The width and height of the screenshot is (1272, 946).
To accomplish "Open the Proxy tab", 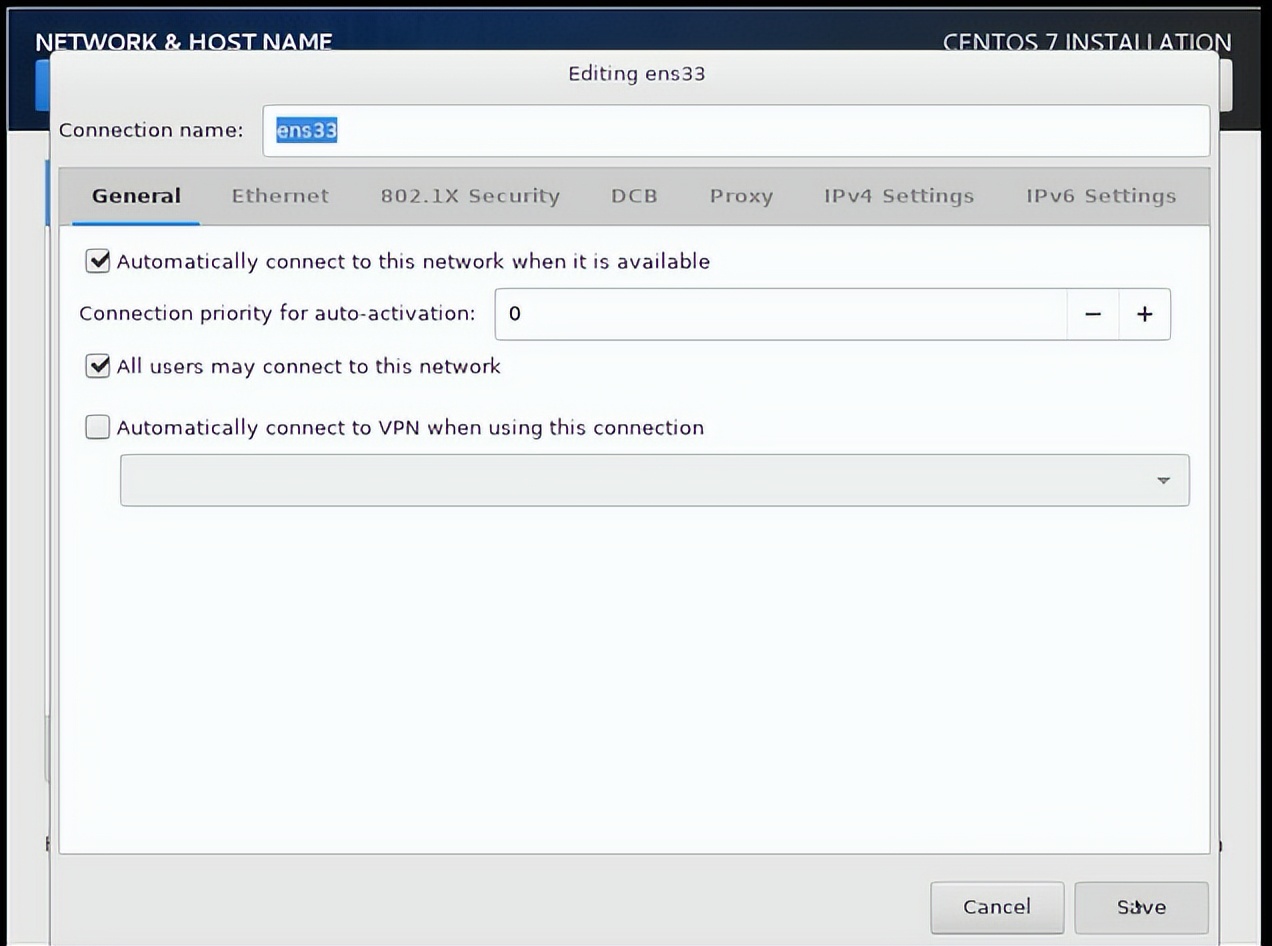I will pyautogui.click(x=741, y=196).
